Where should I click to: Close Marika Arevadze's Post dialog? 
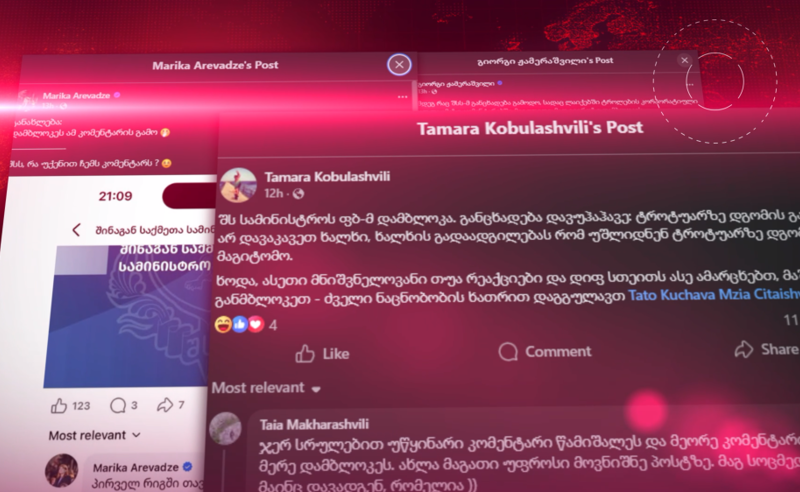click(x=399, y=65)
